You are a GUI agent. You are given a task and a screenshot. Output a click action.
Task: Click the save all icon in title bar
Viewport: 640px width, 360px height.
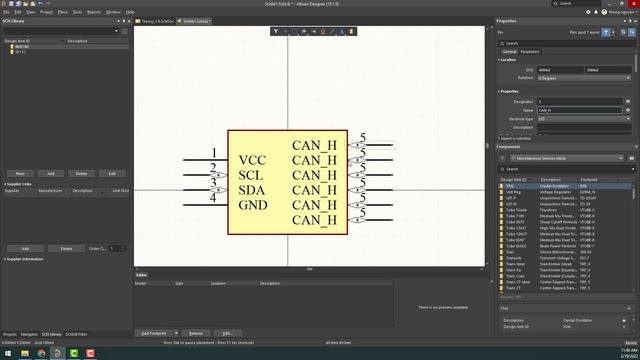pyautogui.click(x=18, y=4)
